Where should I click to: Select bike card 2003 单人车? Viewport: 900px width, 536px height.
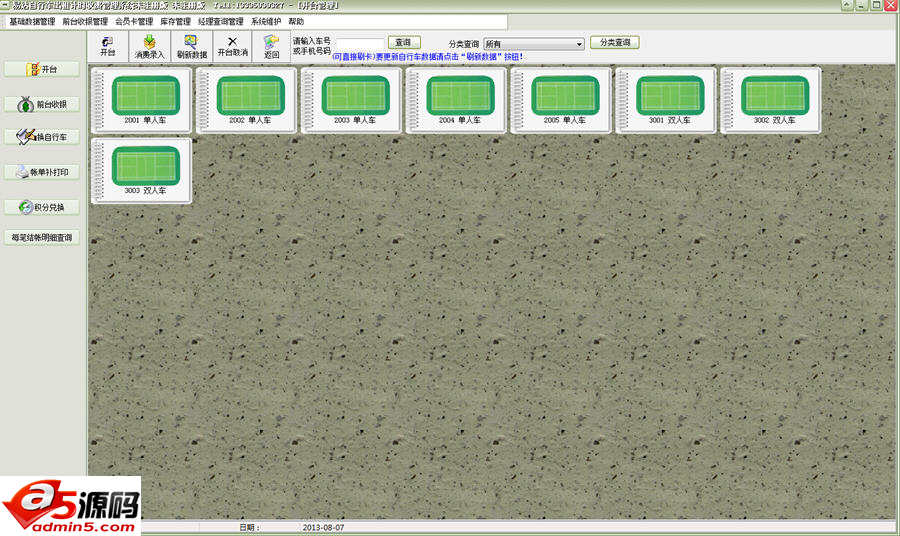[x=355, y=100]
